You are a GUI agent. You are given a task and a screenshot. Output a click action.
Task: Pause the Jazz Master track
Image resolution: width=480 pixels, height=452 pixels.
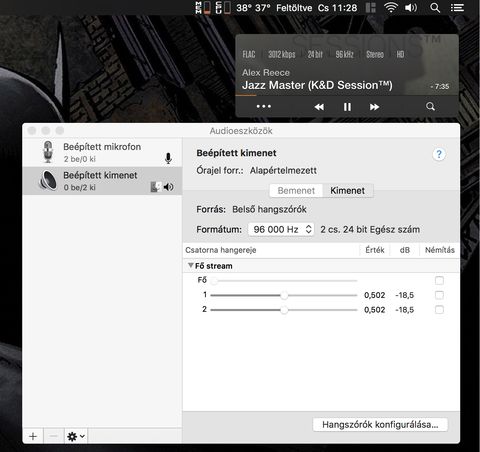tap(347, 107)
